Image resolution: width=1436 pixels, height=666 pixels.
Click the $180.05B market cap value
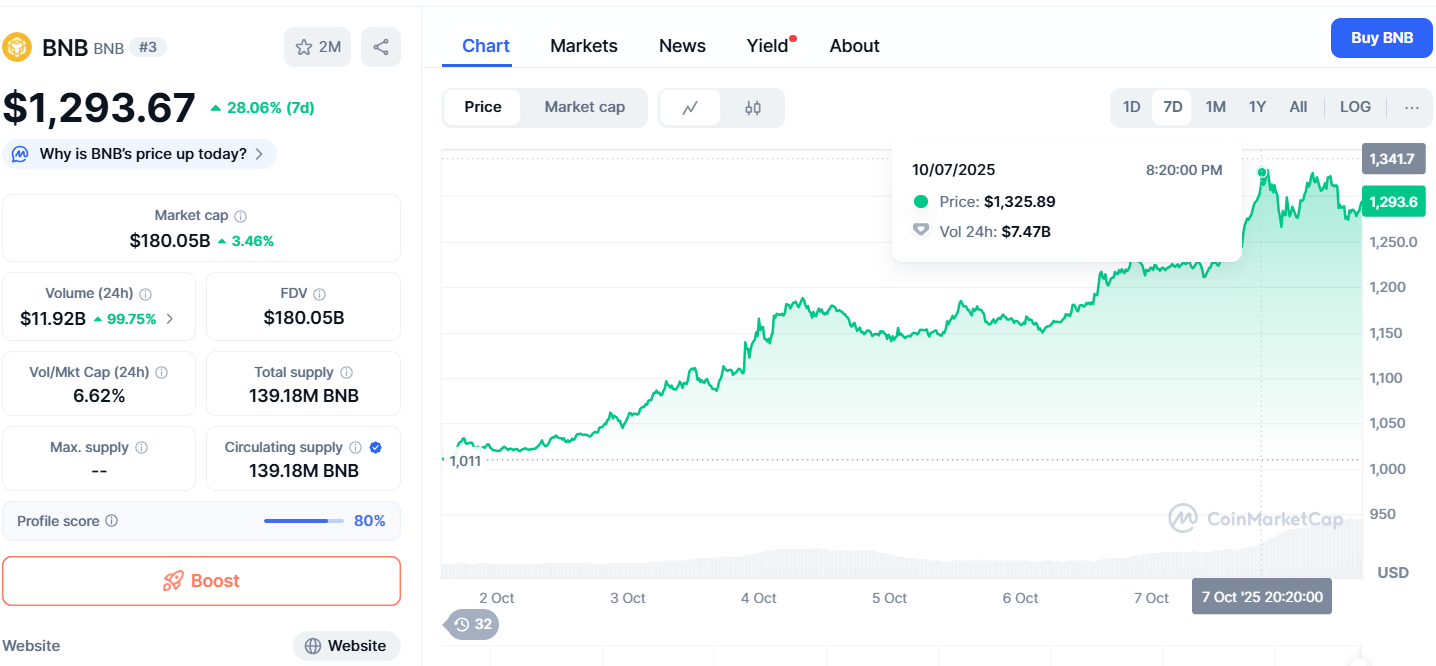point(170,241)
